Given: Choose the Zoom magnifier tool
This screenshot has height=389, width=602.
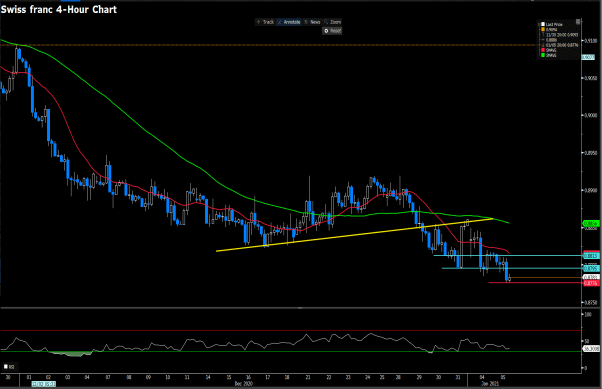Looking at the screenshot, I should 332,22.
